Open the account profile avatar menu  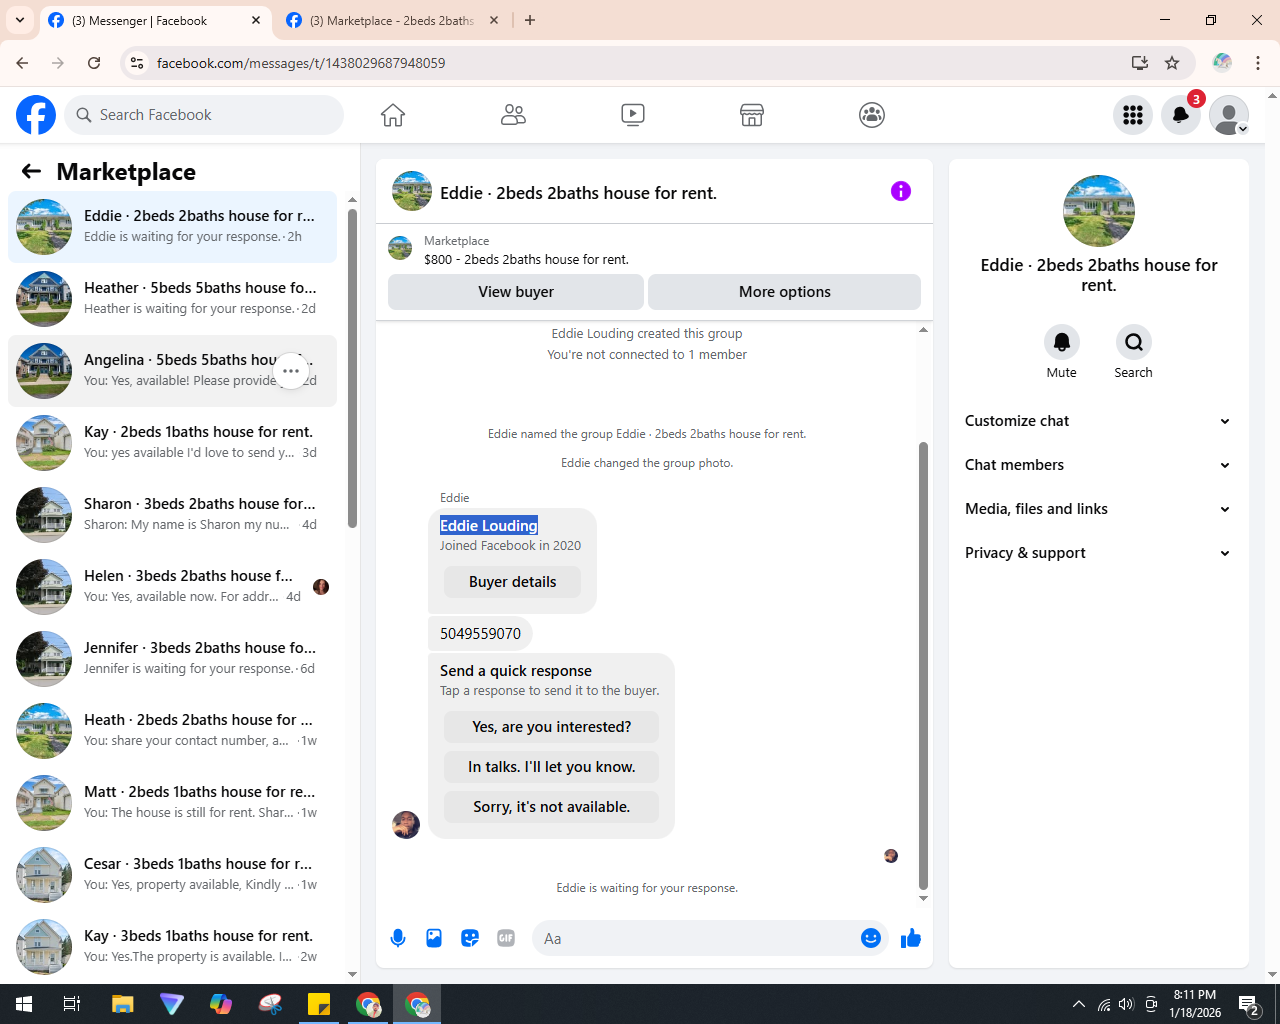coord(1229,115)
